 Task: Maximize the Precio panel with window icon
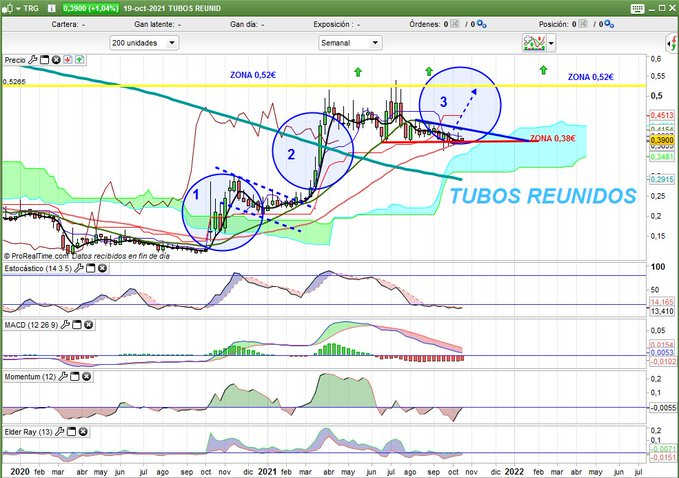pos(44,60)
